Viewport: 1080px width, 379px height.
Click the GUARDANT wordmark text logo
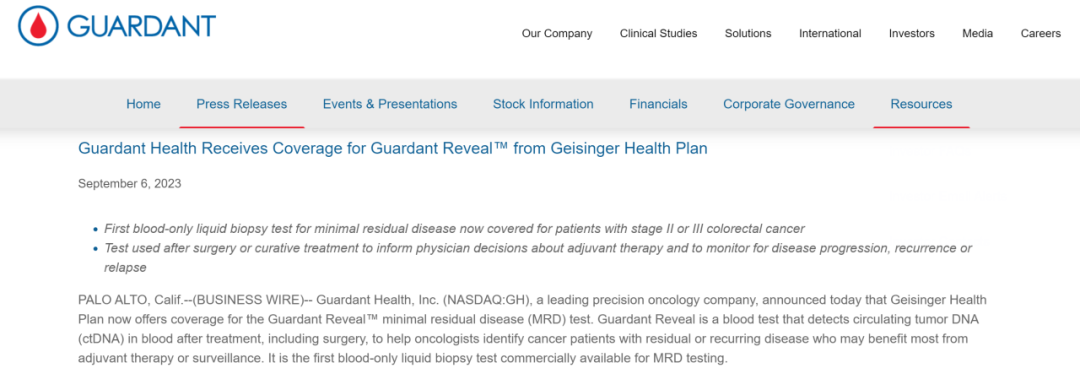tap(141, 25)
